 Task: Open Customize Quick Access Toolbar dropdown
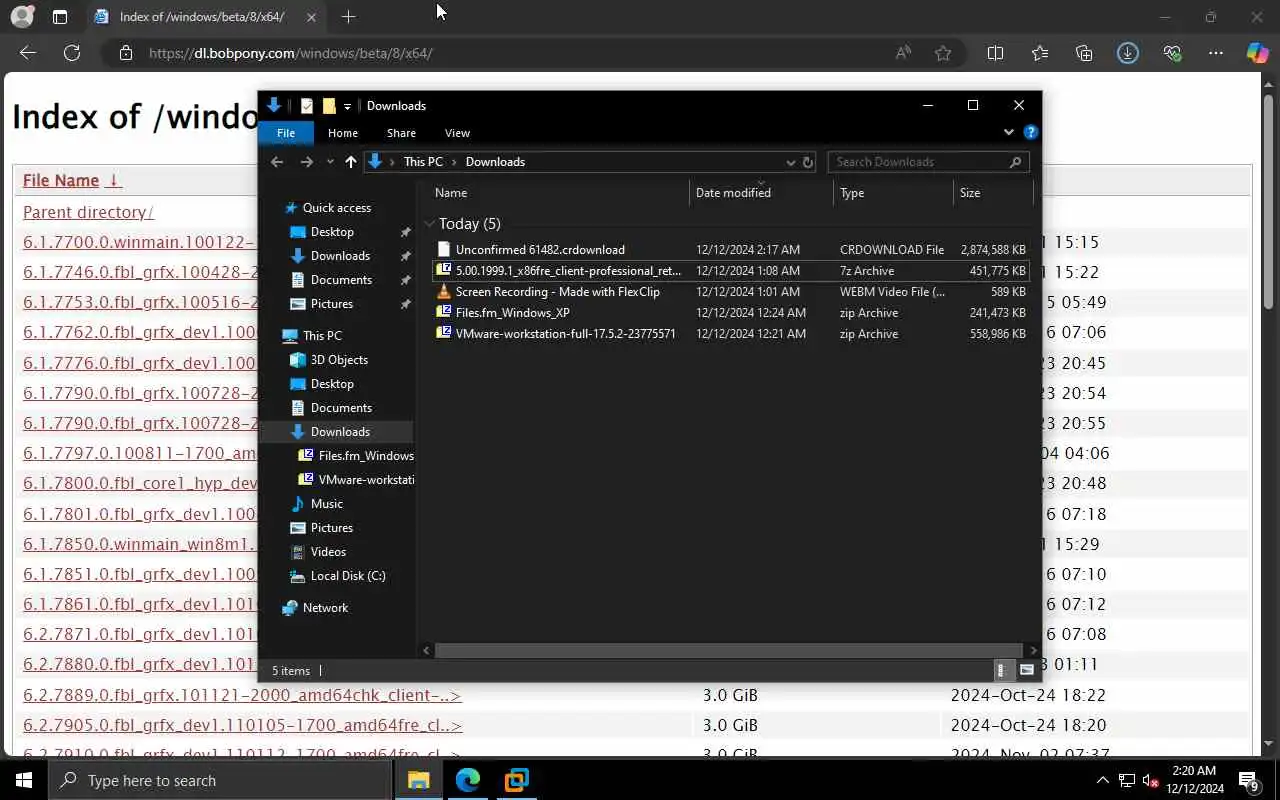[347, 106]
